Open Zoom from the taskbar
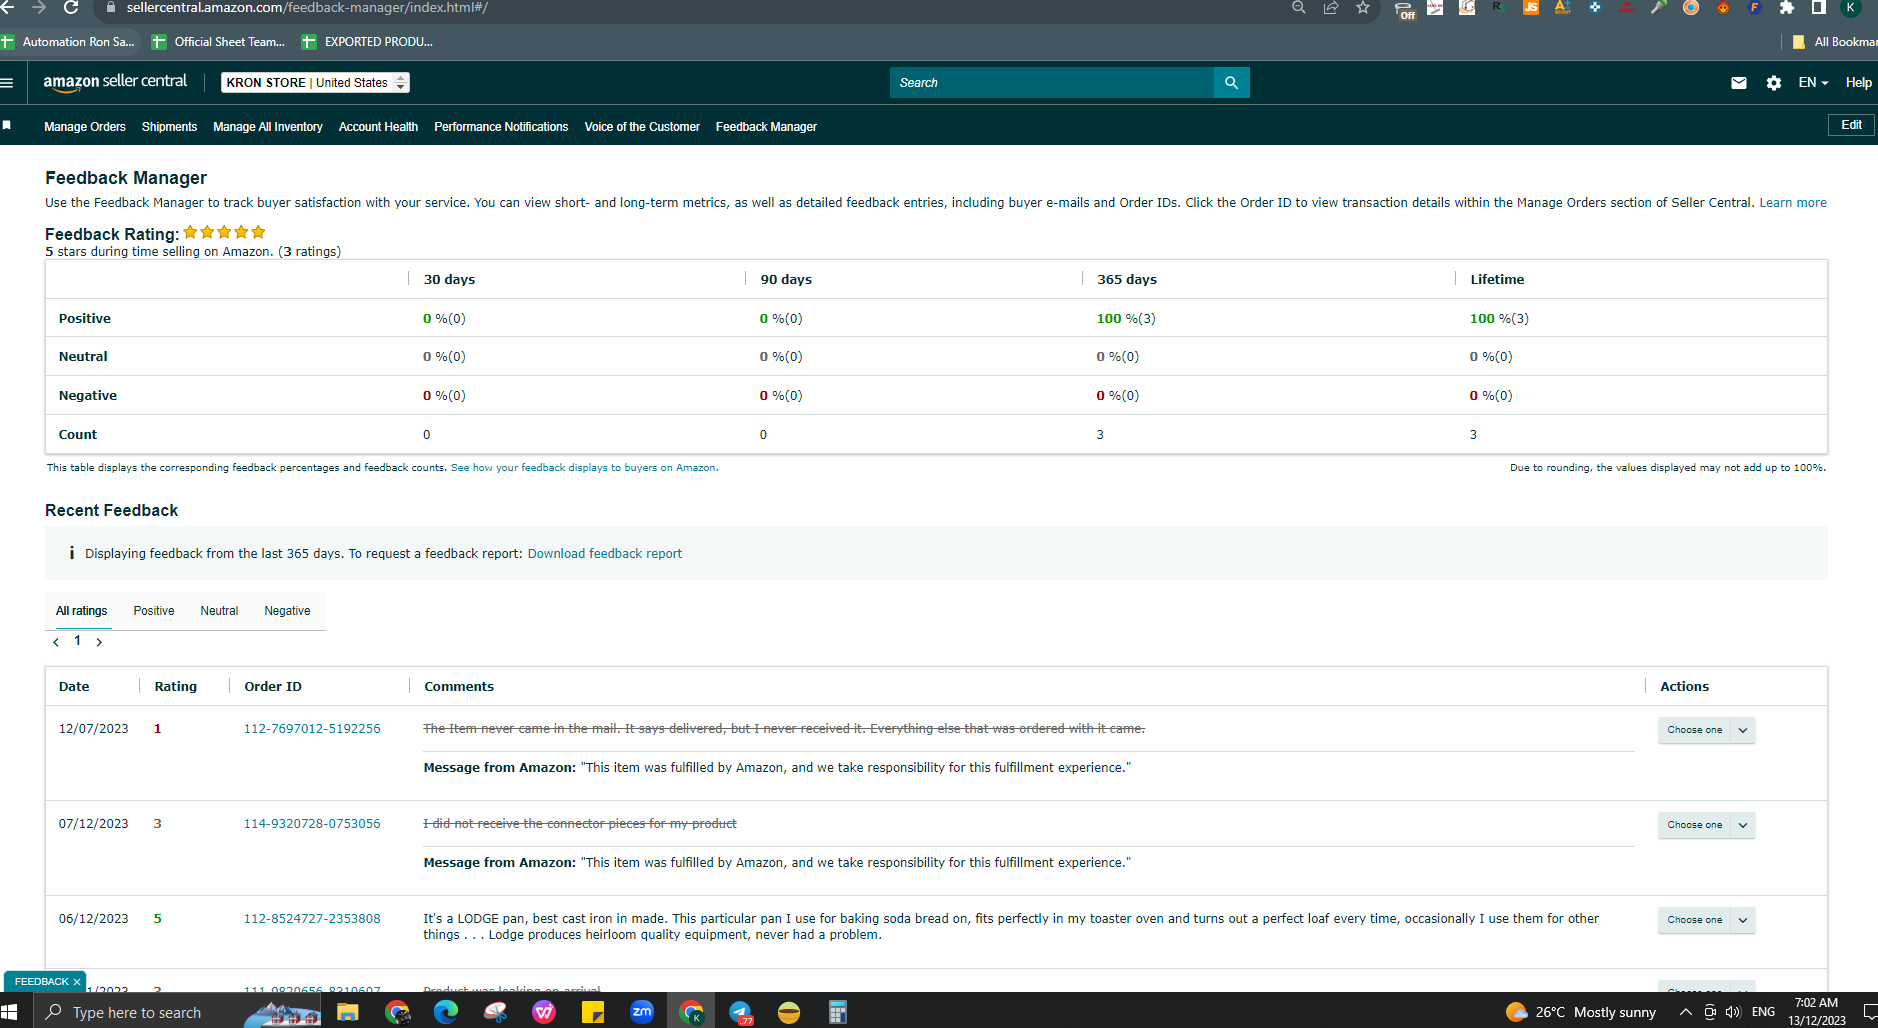Image resolution: width=1878 pixels, height=1028 pixels. point(642,1012)
